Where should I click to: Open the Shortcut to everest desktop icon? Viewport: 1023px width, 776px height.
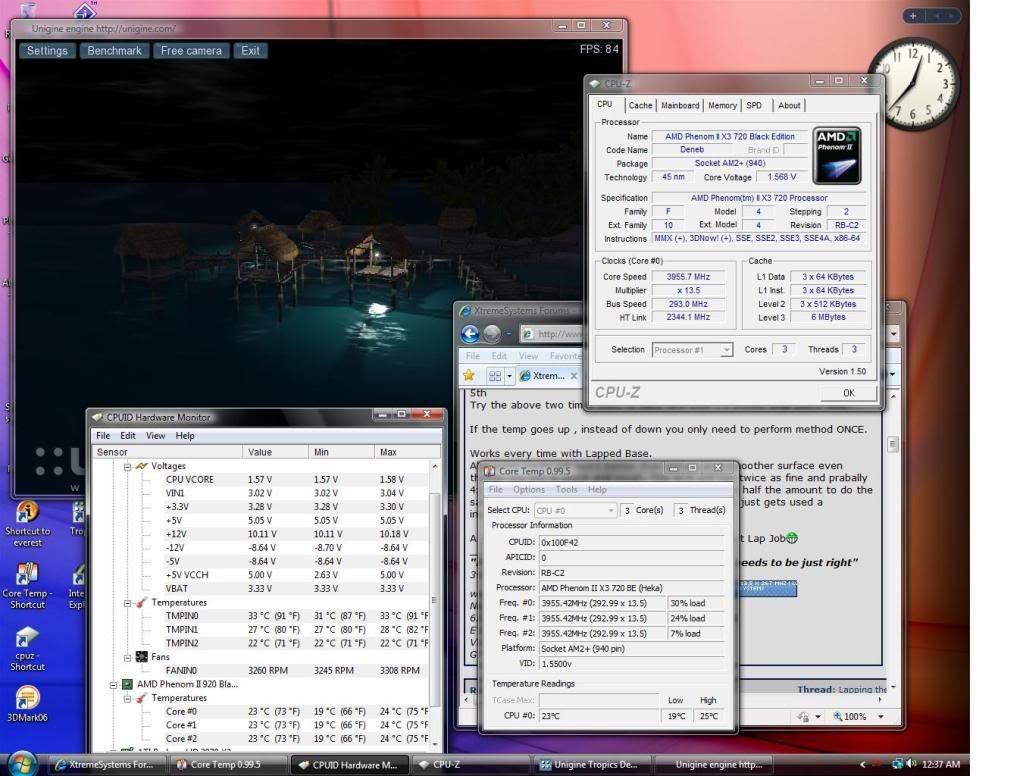(27, 524)
